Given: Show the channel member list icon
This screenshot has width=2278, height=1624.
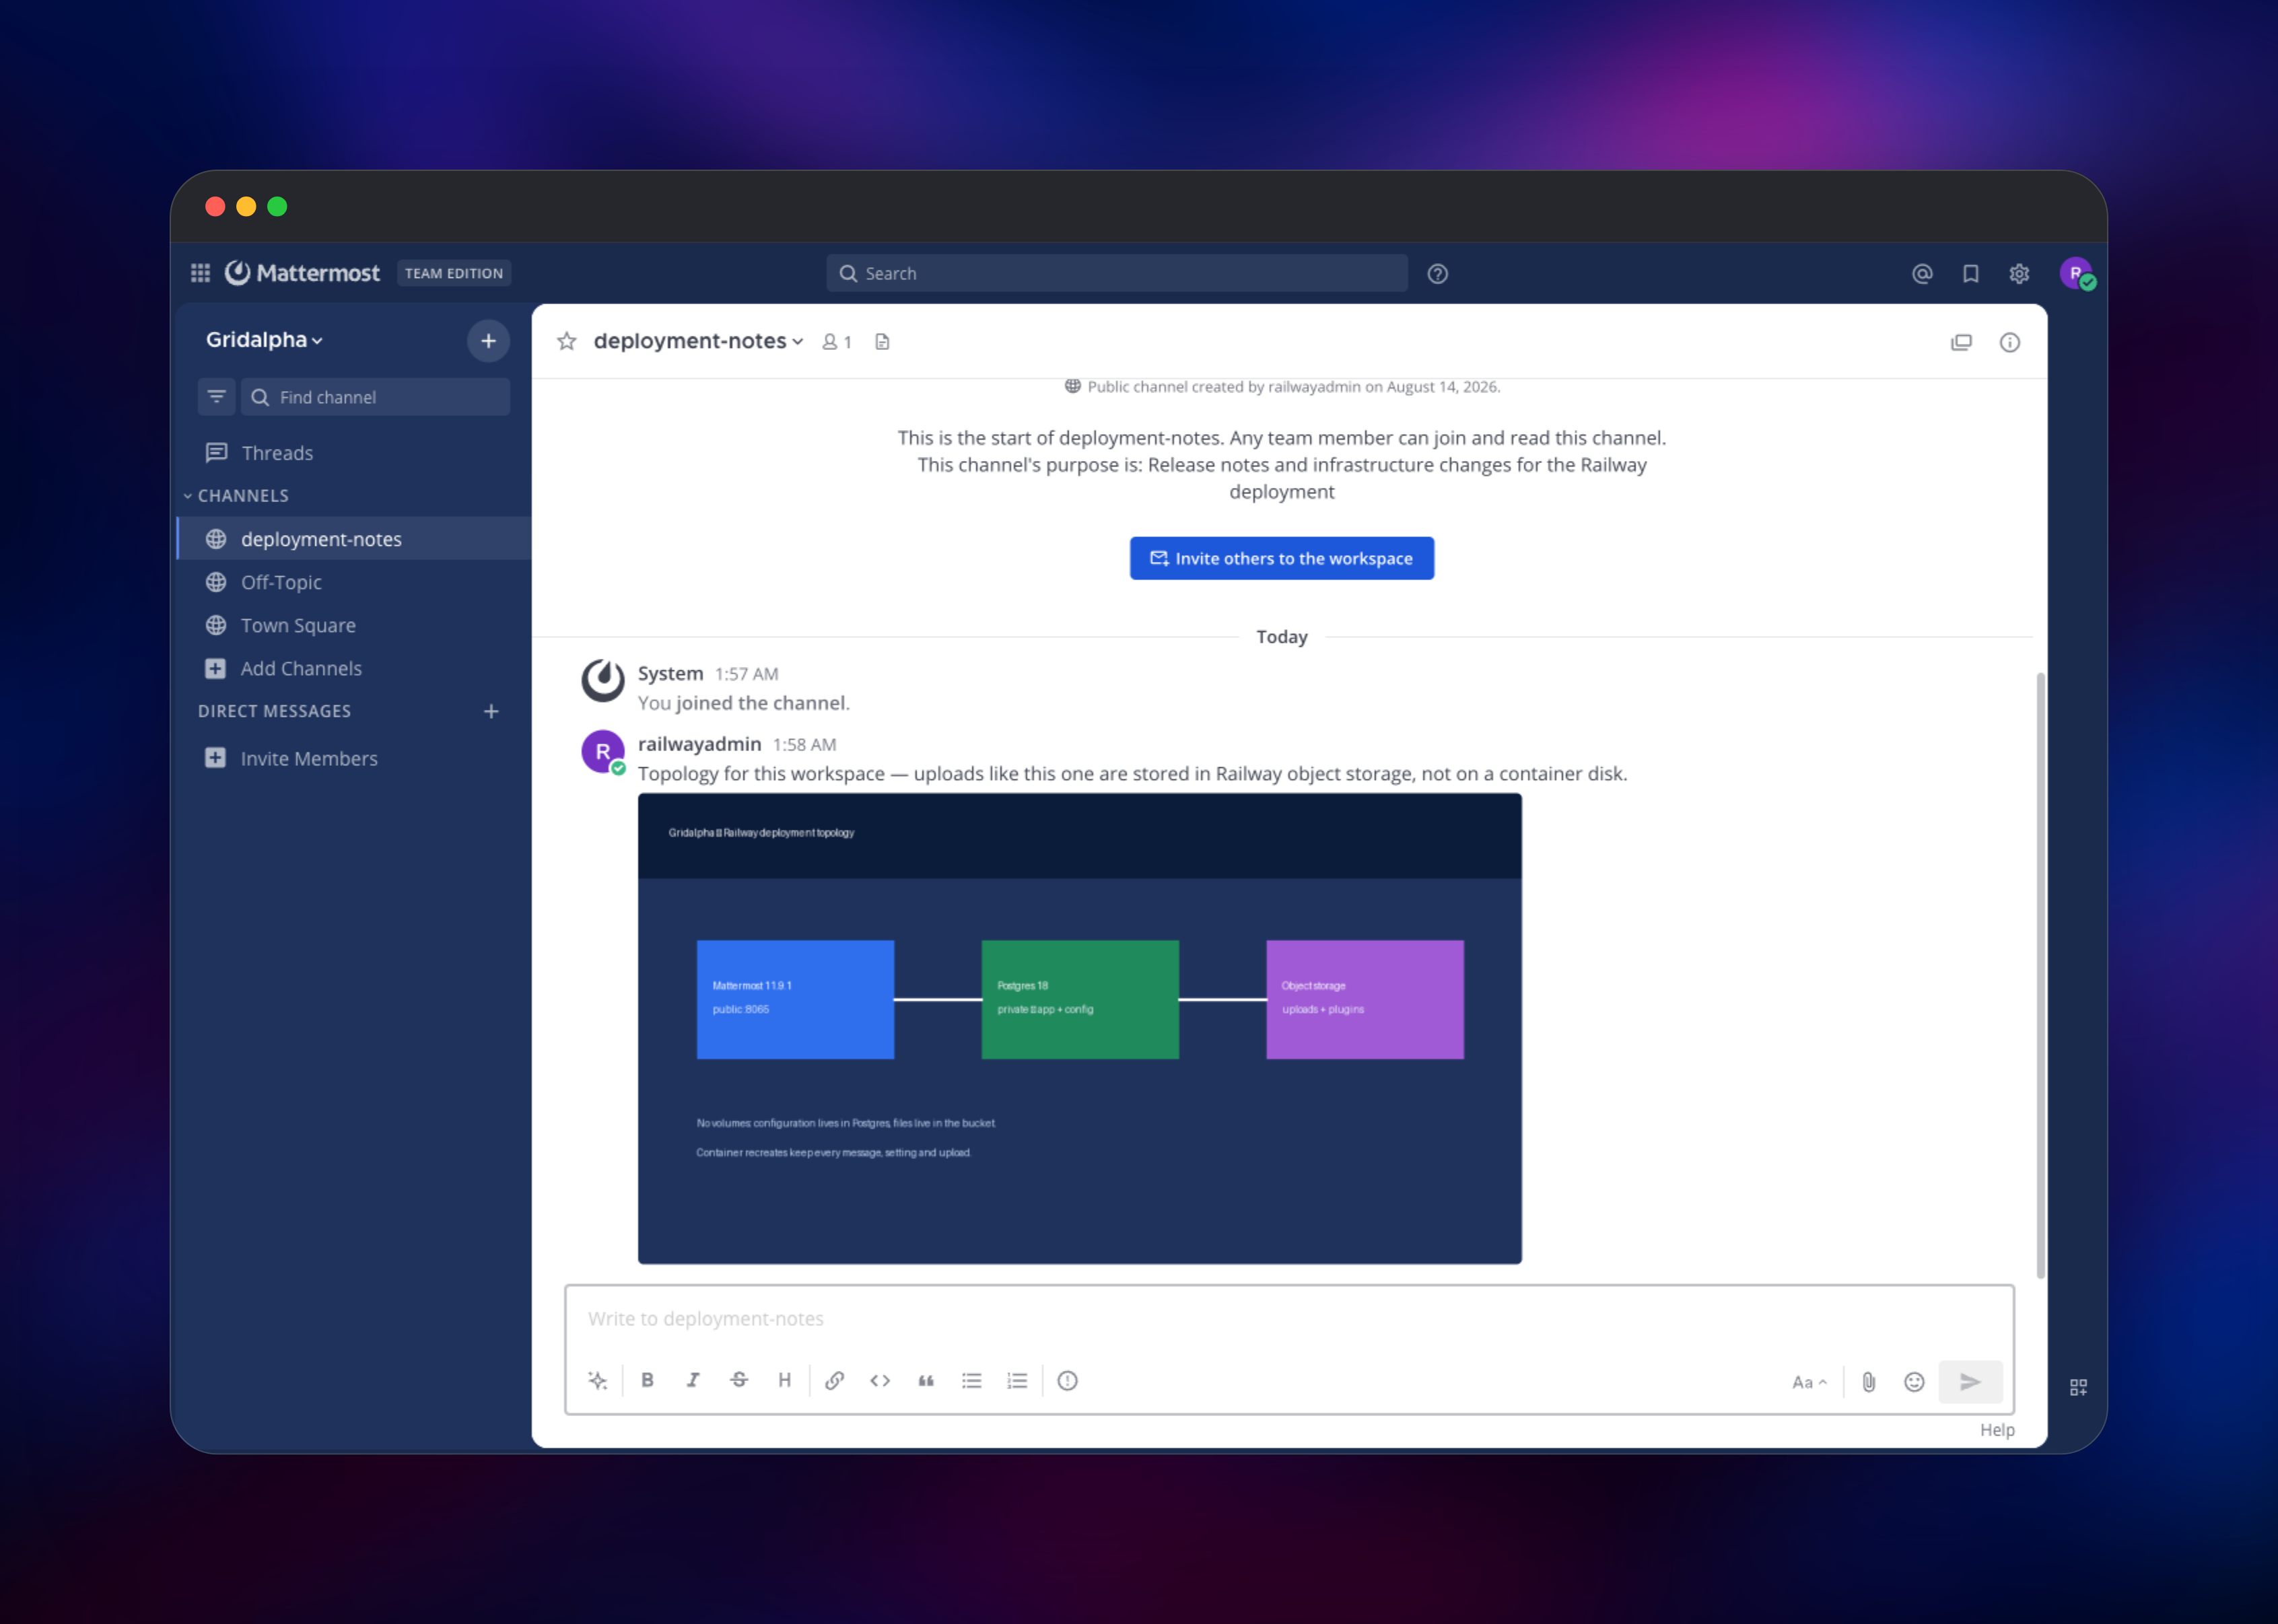Looking at the screenshot, I should (x=836, y=342).
